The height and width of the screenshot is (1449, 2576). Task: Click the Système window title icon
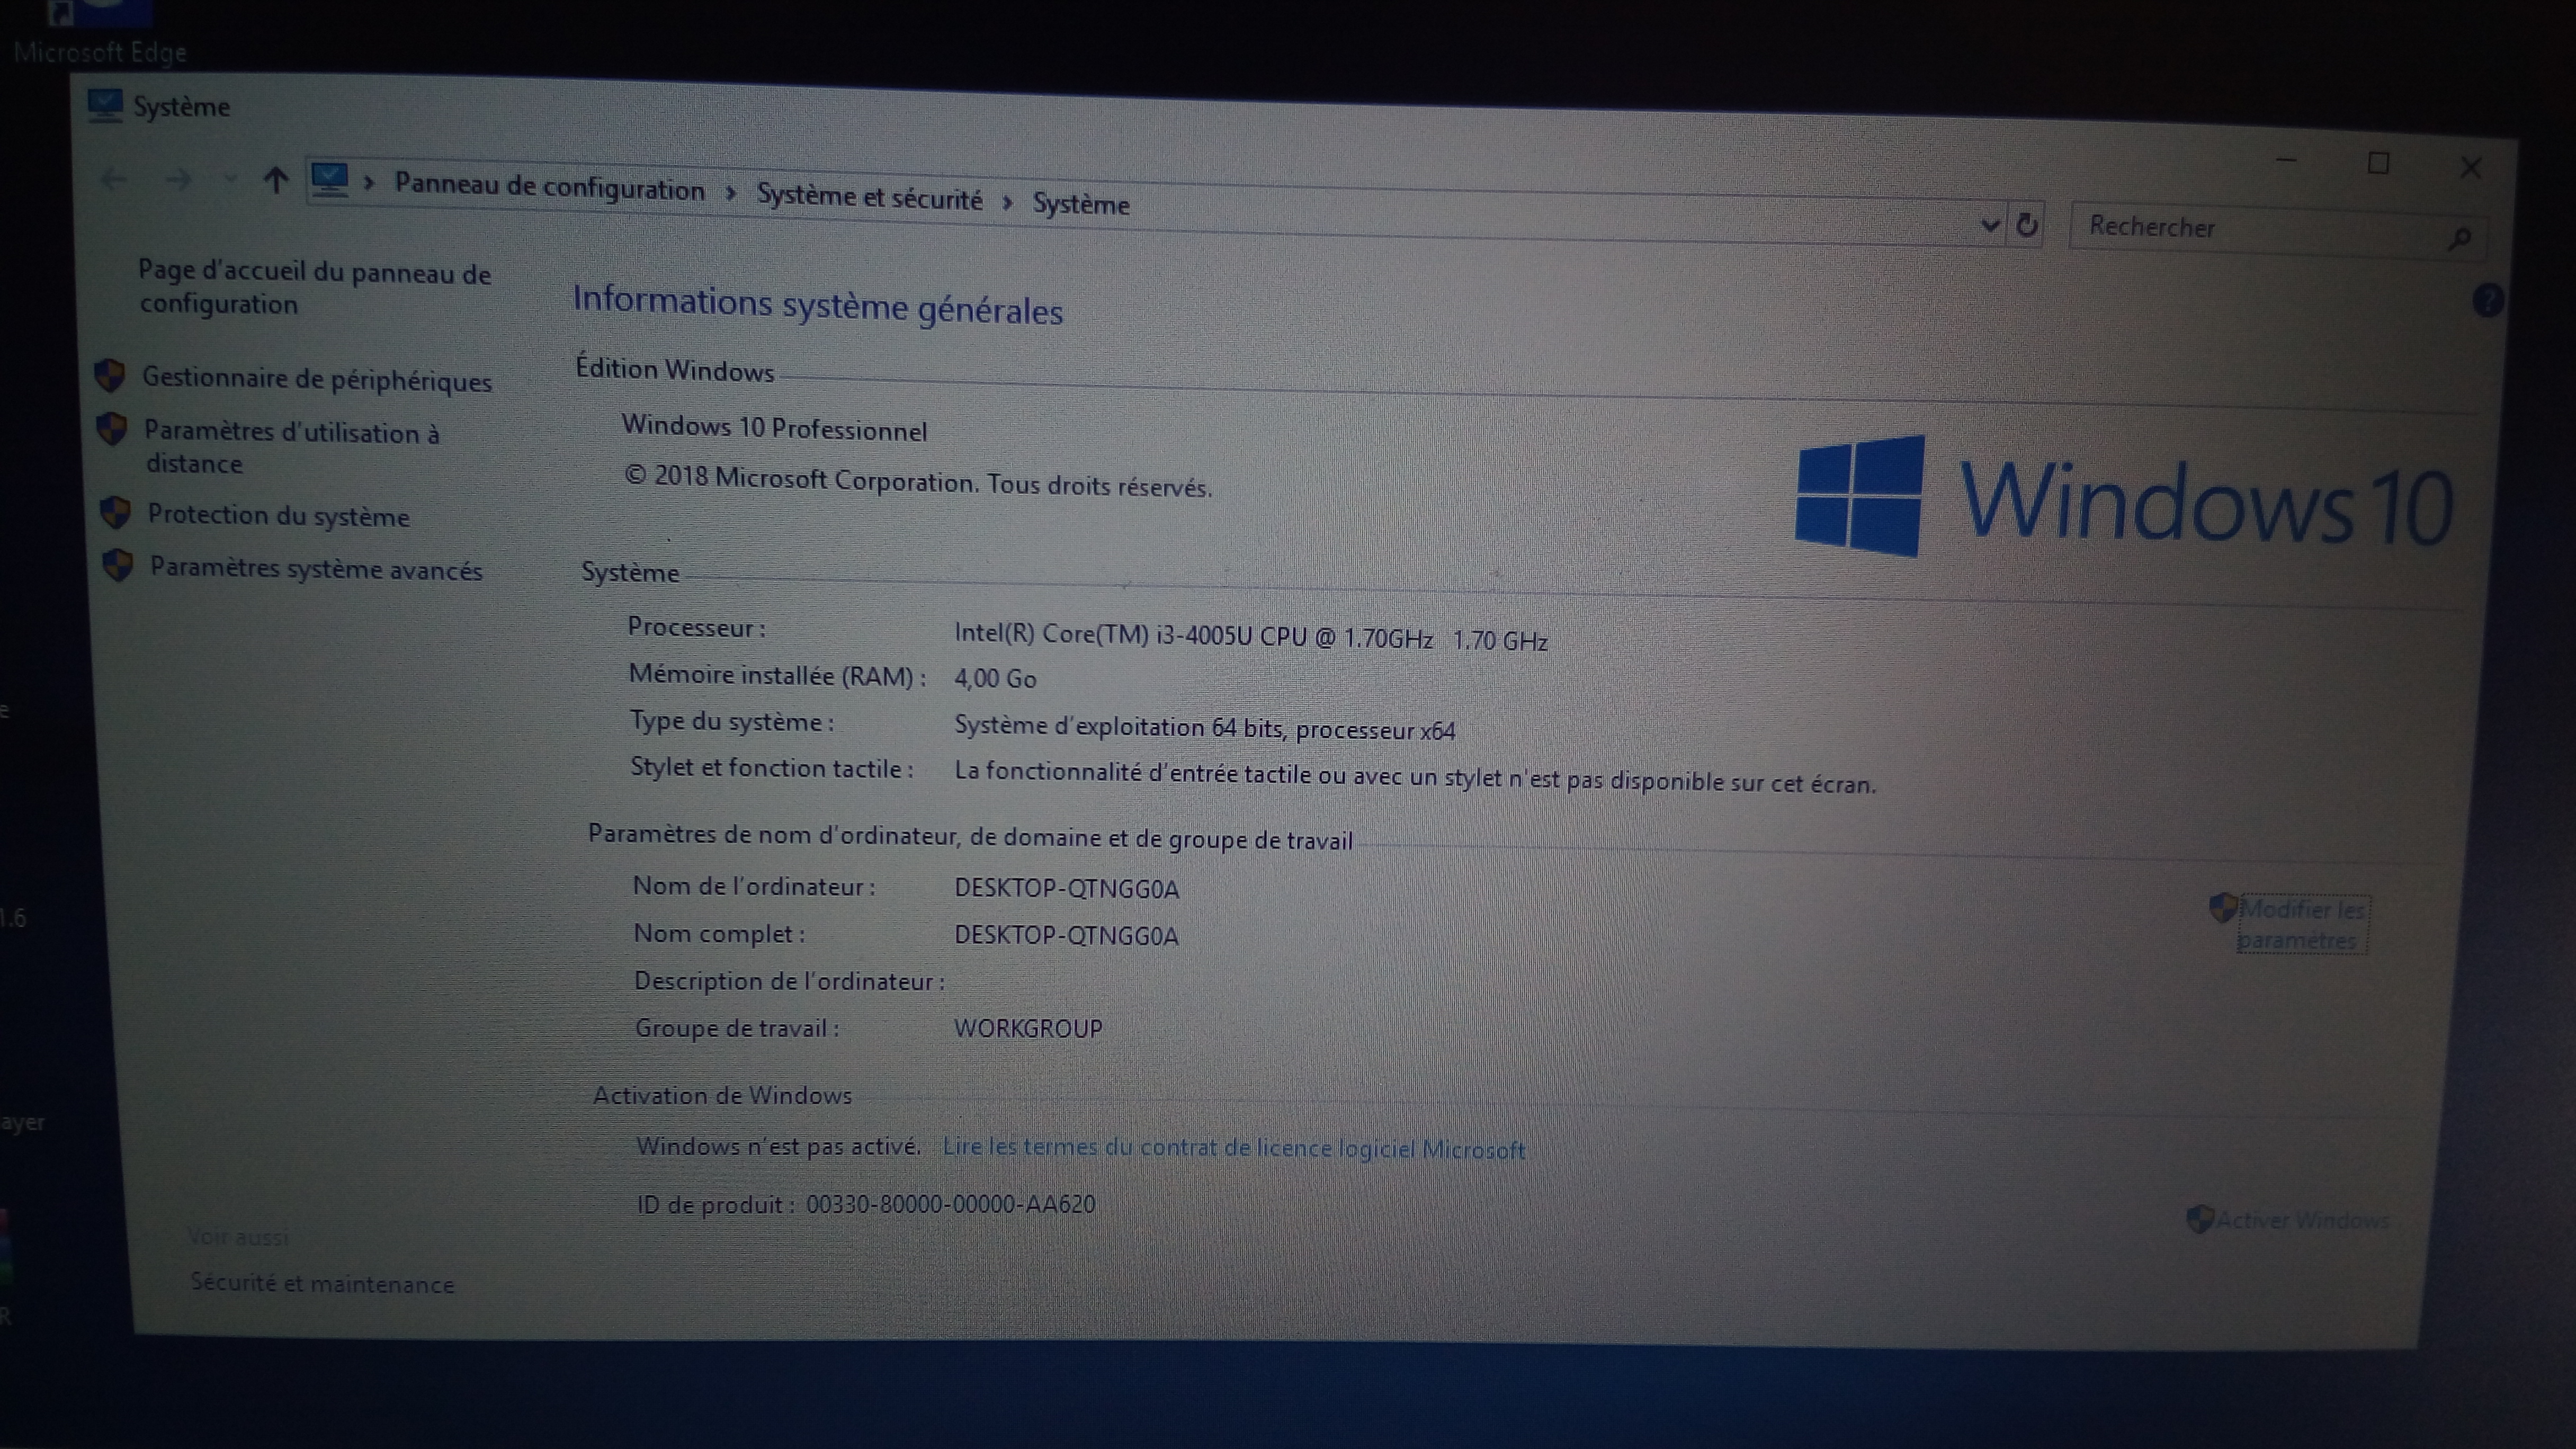coord(105,105)
